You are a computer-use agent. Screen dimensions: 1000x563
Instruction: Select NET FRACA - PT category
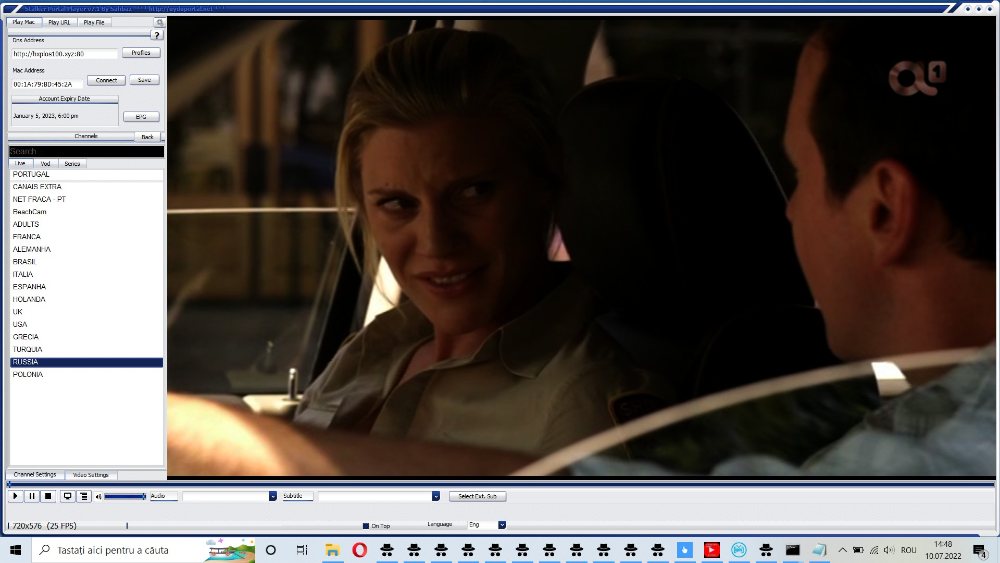pos(86,200)
